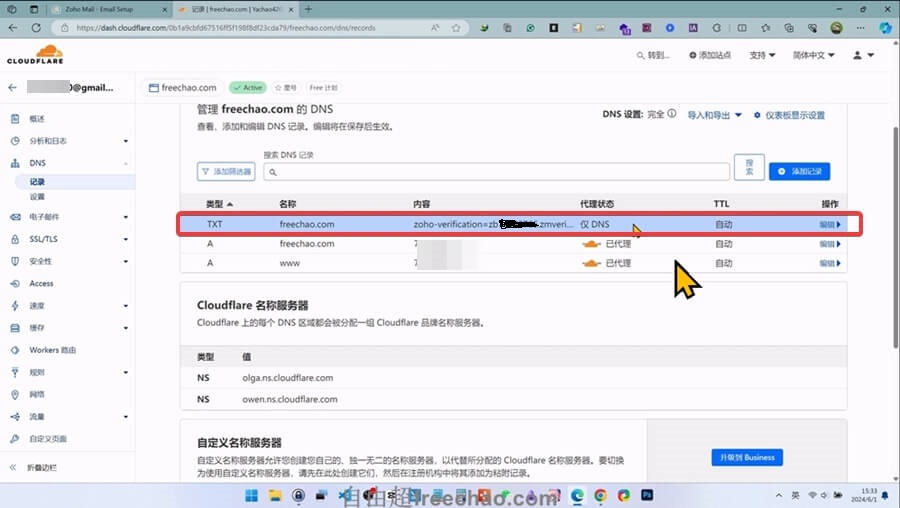This screenshot has width=900, height=508.
Task: Open the Windows Start menu
Action: pos(248,495)
